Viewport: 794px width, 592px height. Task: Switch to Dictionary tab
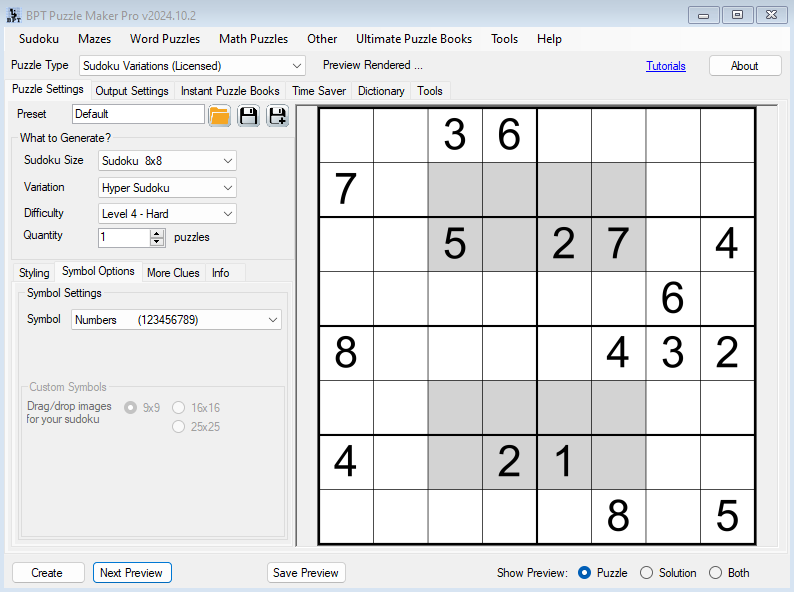point(381,91)
